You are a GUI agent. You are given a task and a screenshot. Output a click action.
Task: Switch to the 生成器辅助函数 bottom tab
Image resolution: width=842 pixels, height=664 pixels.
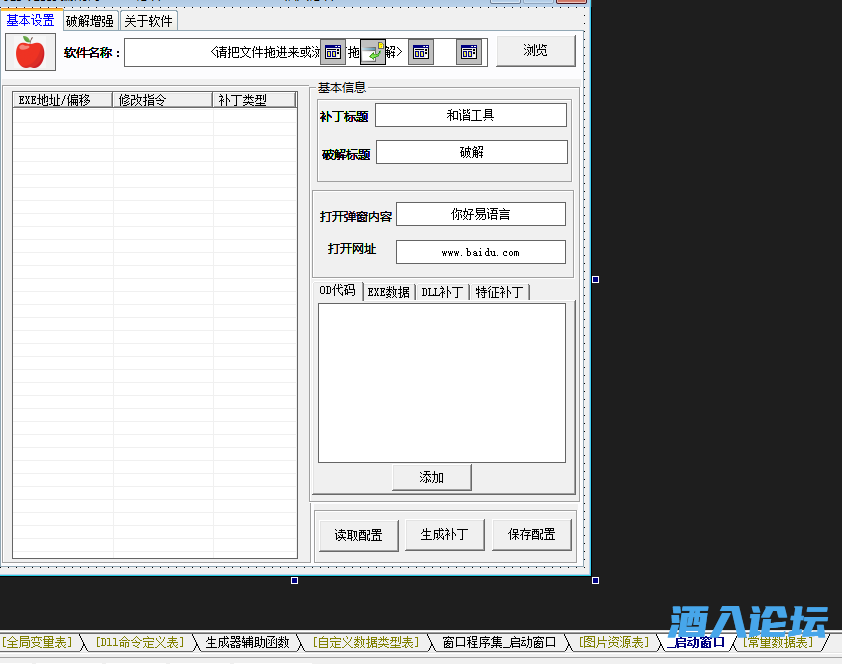pos(247,642)
